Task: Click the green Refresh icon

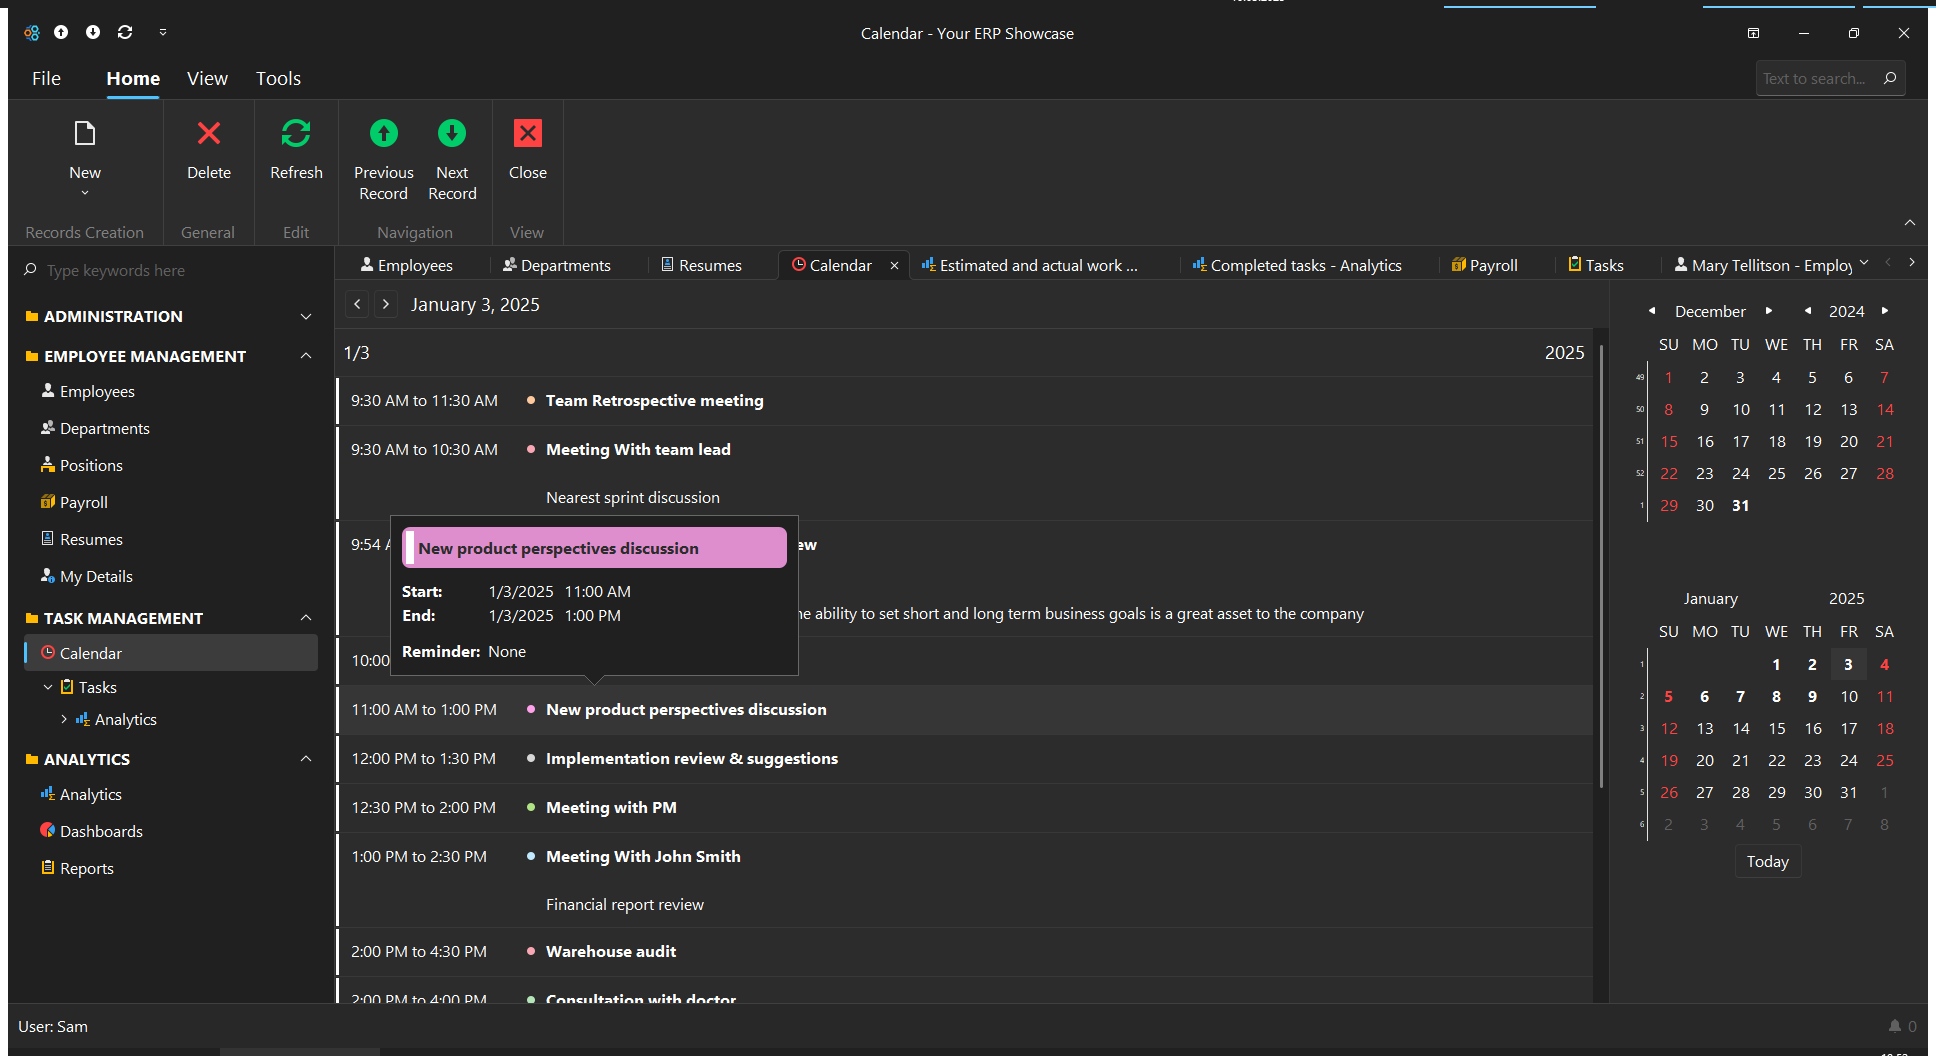Action: (296, 134)
